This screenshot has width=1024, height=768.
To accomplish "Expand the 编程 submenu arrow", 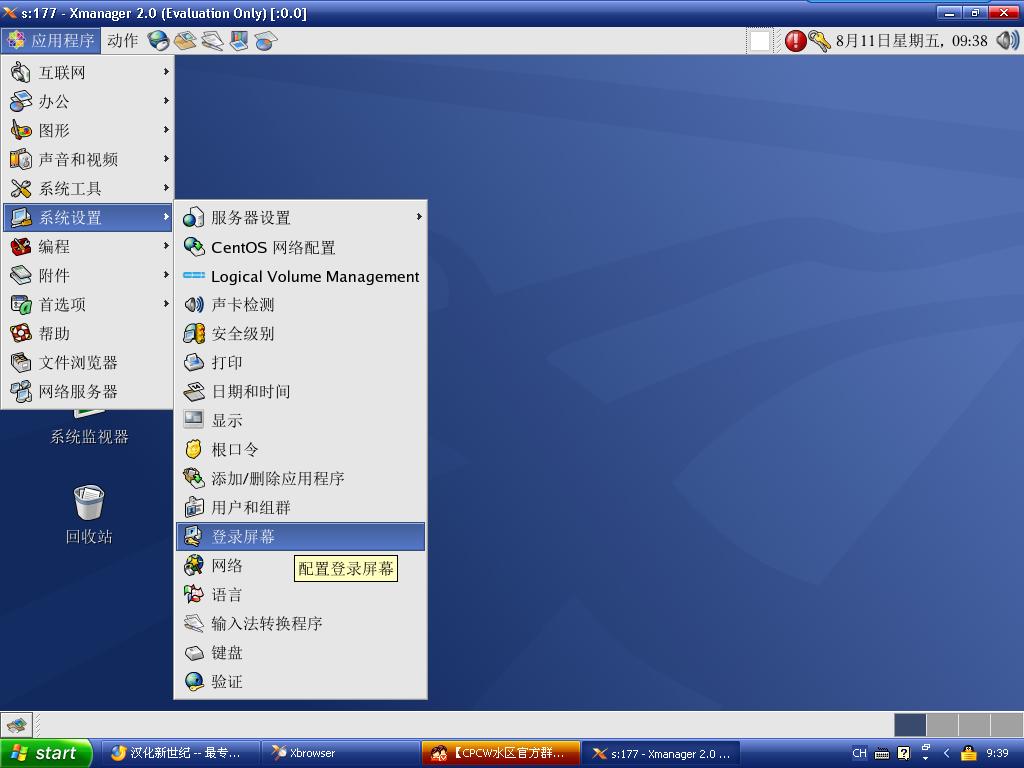I will pos(166,246).
